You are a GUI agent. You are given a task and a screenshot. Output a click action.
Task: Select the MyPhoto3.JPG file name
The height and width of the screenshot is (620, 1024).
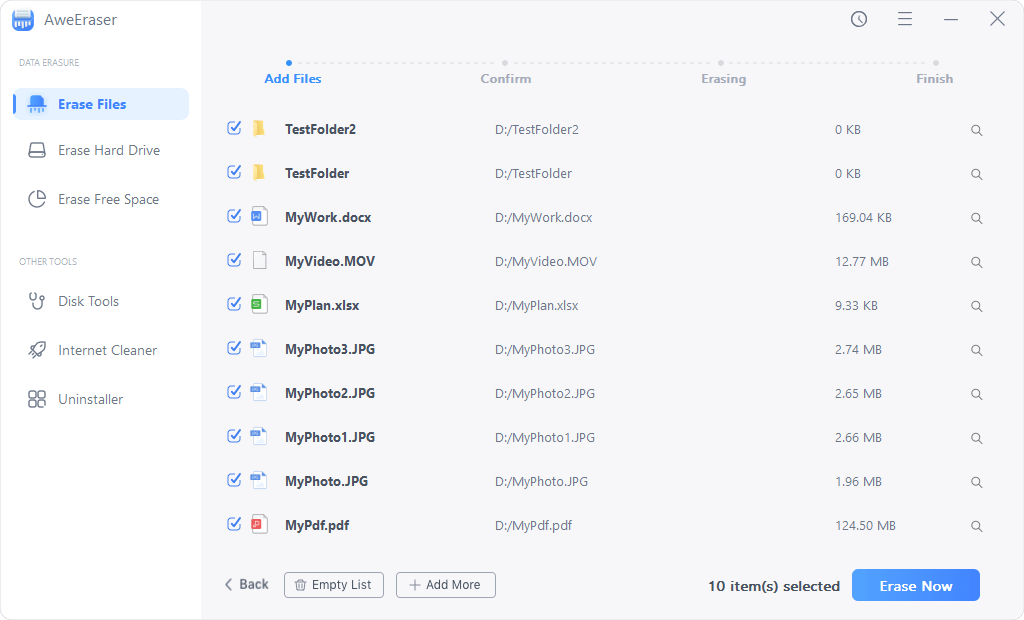click(x=330, y=349)
